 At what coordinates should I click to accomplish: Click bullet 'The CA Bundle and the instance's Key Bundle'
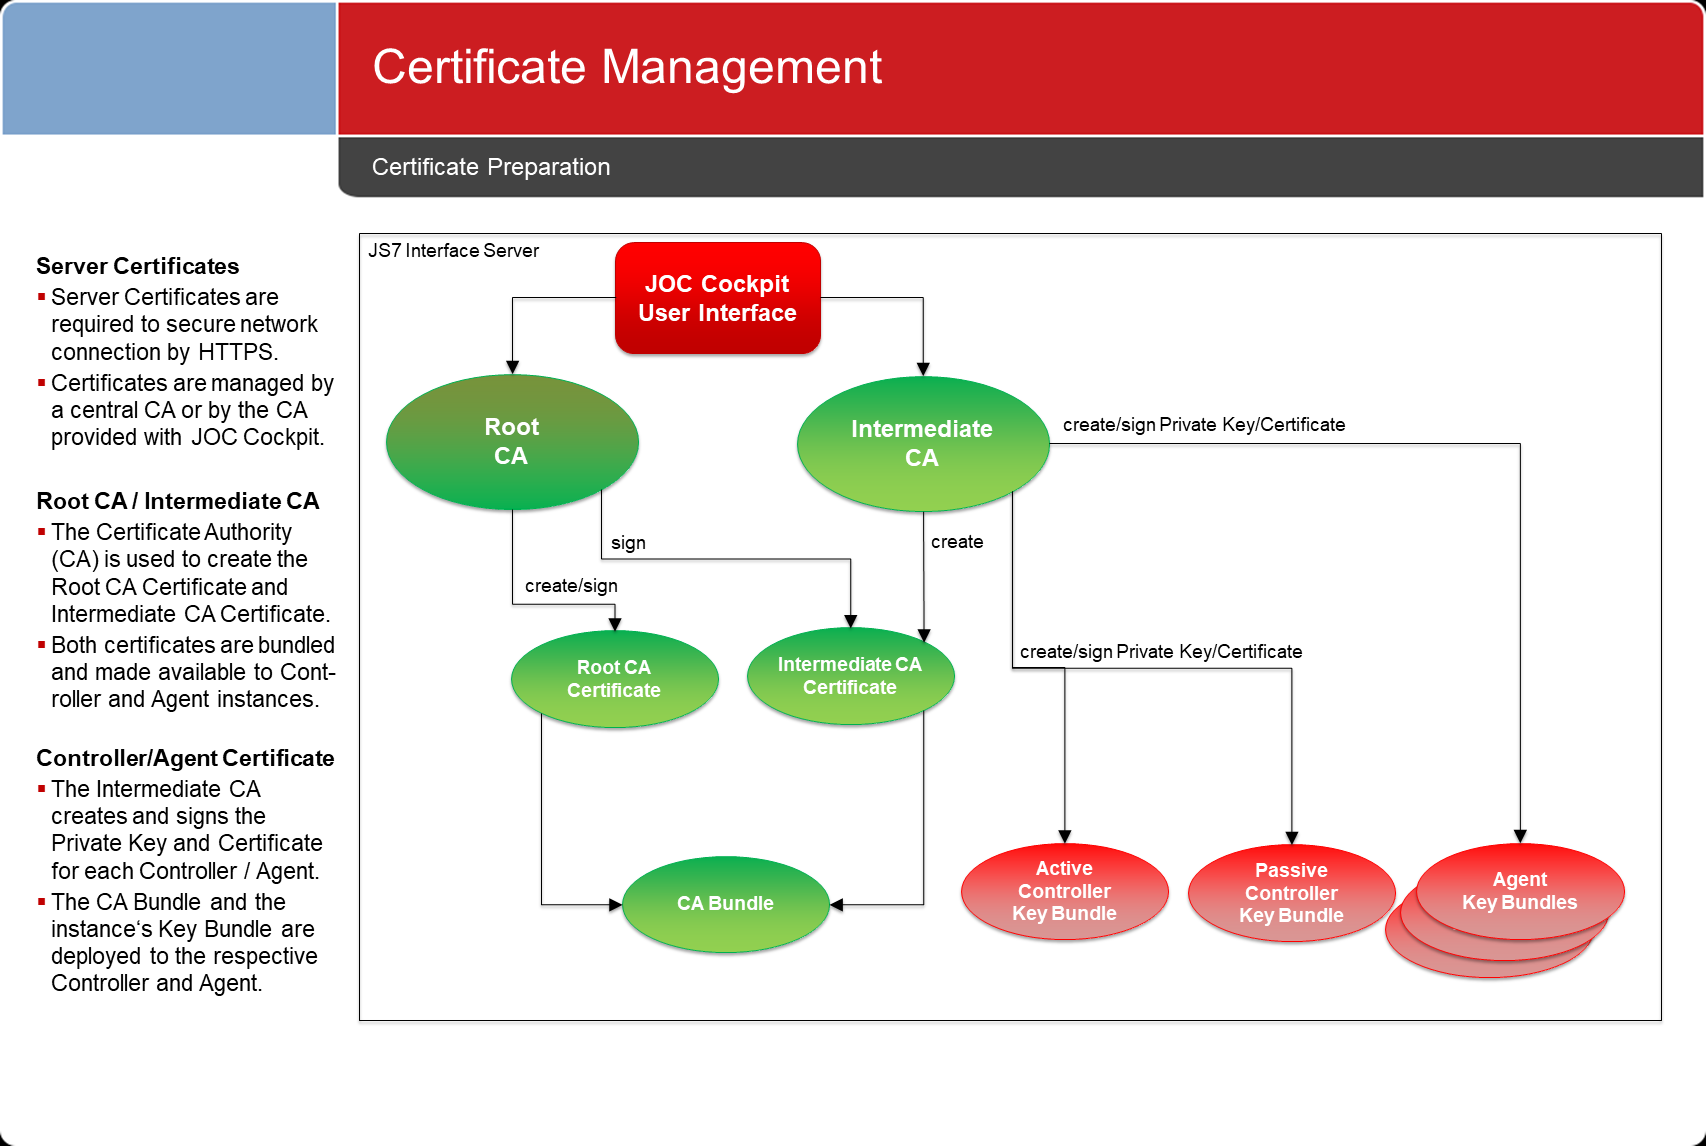tap(178, 943)
